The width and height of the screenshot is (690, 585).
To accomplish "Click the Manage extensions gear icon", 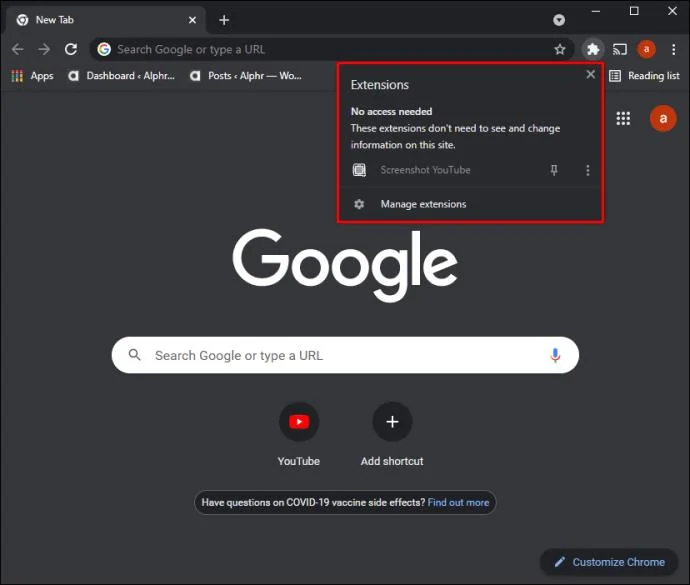I will click(359, 204).
